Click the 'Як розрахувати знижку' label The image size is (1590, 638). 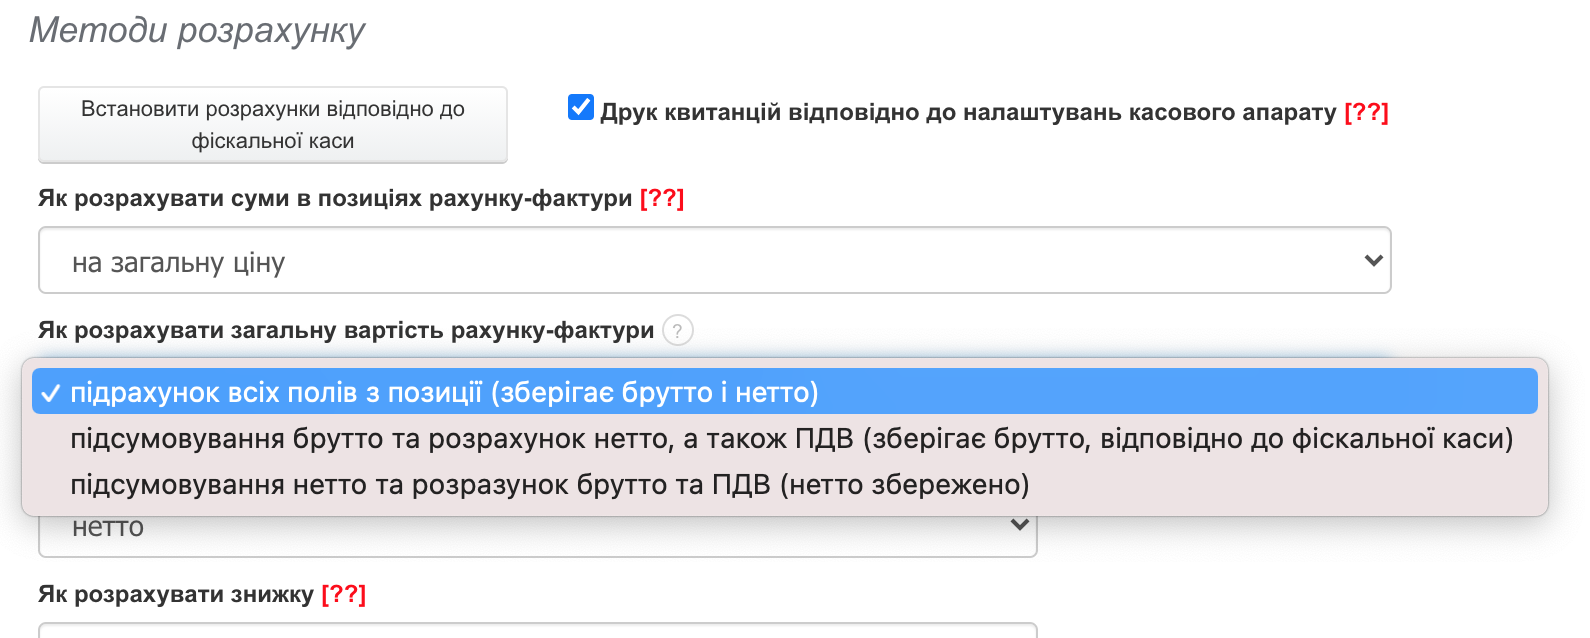click(x=176, y=594)
